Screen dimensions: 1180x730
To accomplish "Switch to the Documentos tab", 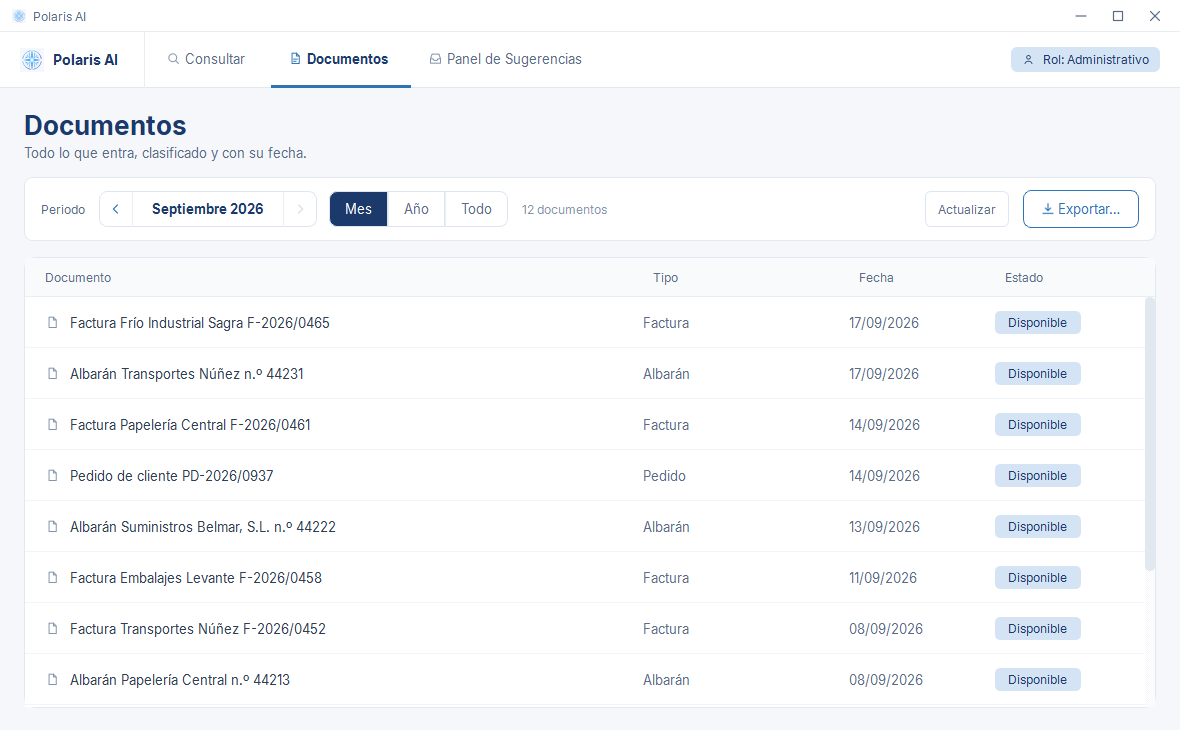I will pos(340,59).
